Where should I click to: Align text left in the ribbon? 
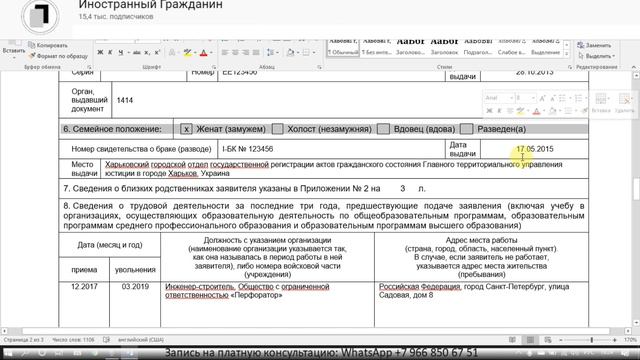coord(225,53)
